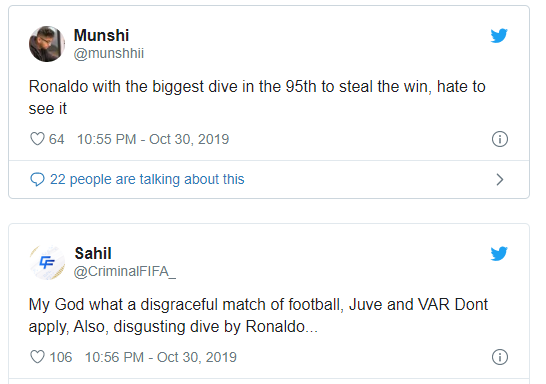This screenshot has width=546, height=384.
Task: Like Munshi's tweet with the heart icon
Action: 37,139
